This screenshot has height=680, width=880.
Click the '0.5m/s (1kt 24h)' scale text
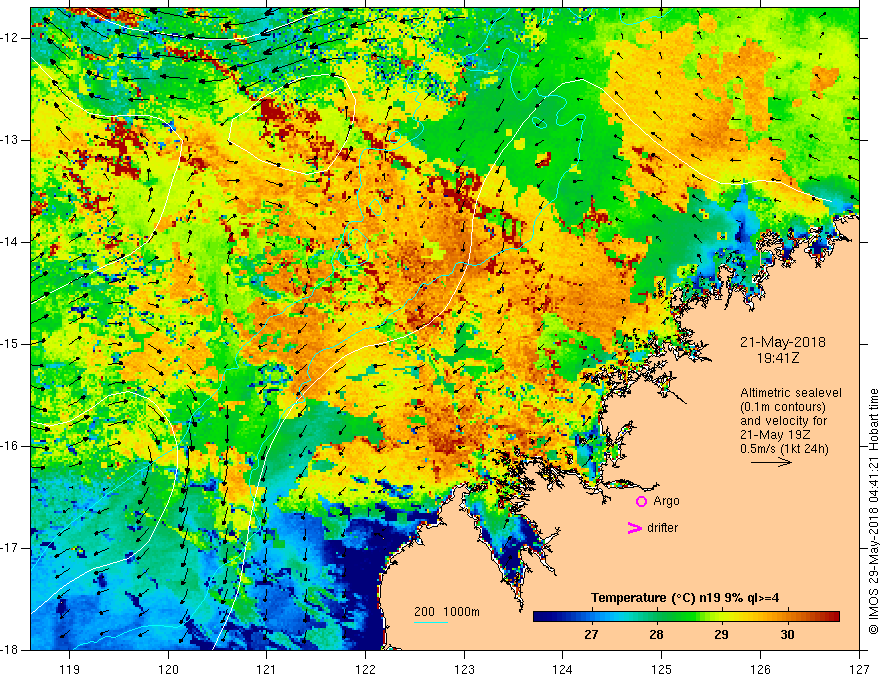pos(784,449)
